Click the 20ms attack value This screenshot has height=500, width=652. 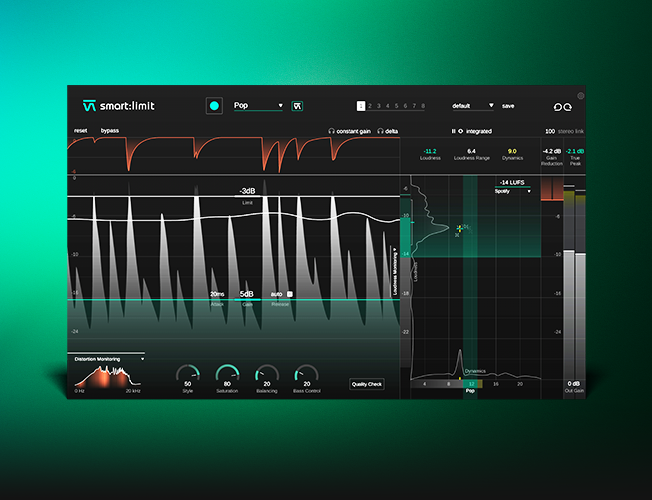[217, 294]
